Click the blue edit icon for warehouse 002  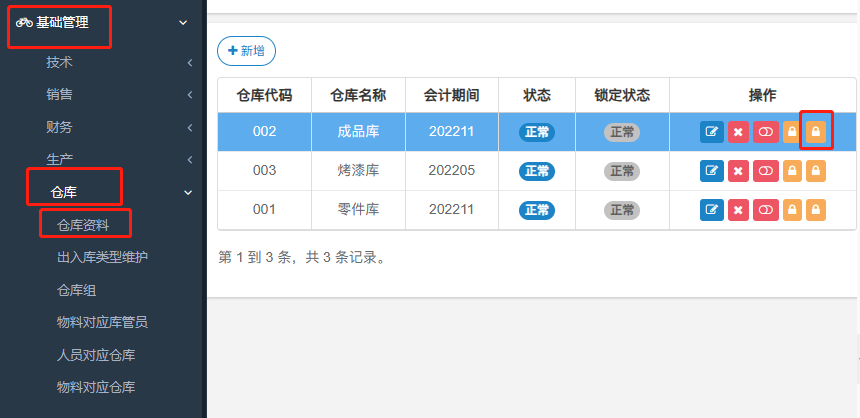(x=712, y=132)
